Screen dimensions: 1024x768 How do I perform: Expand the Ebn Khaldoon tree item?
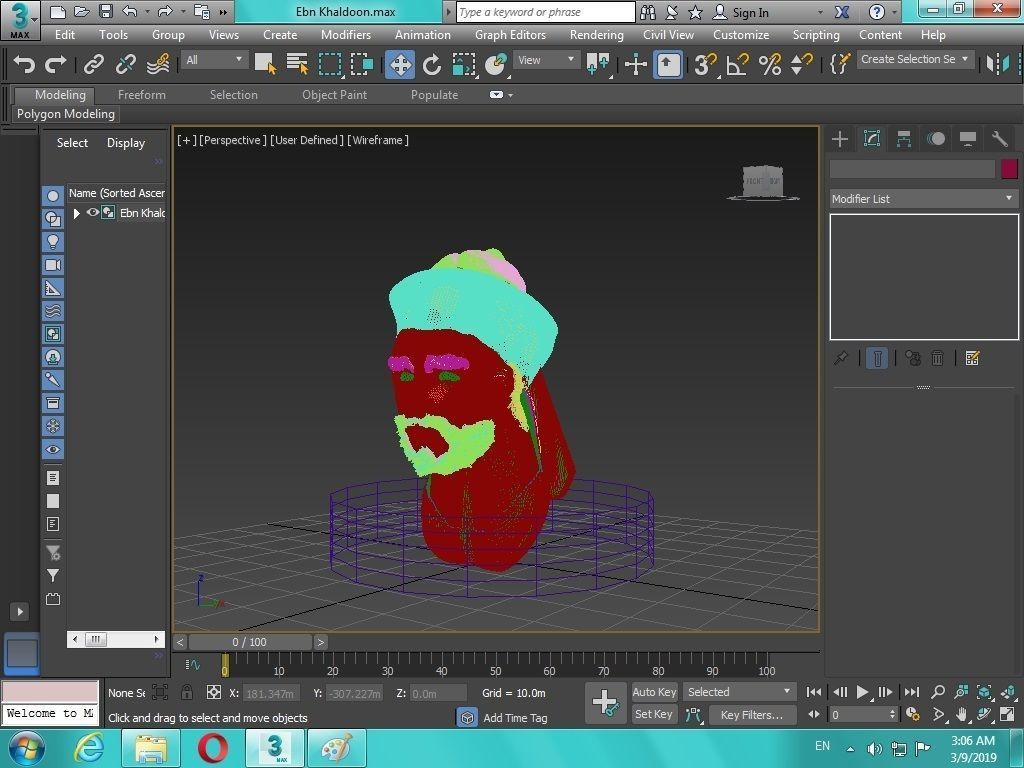pos(76,213)
